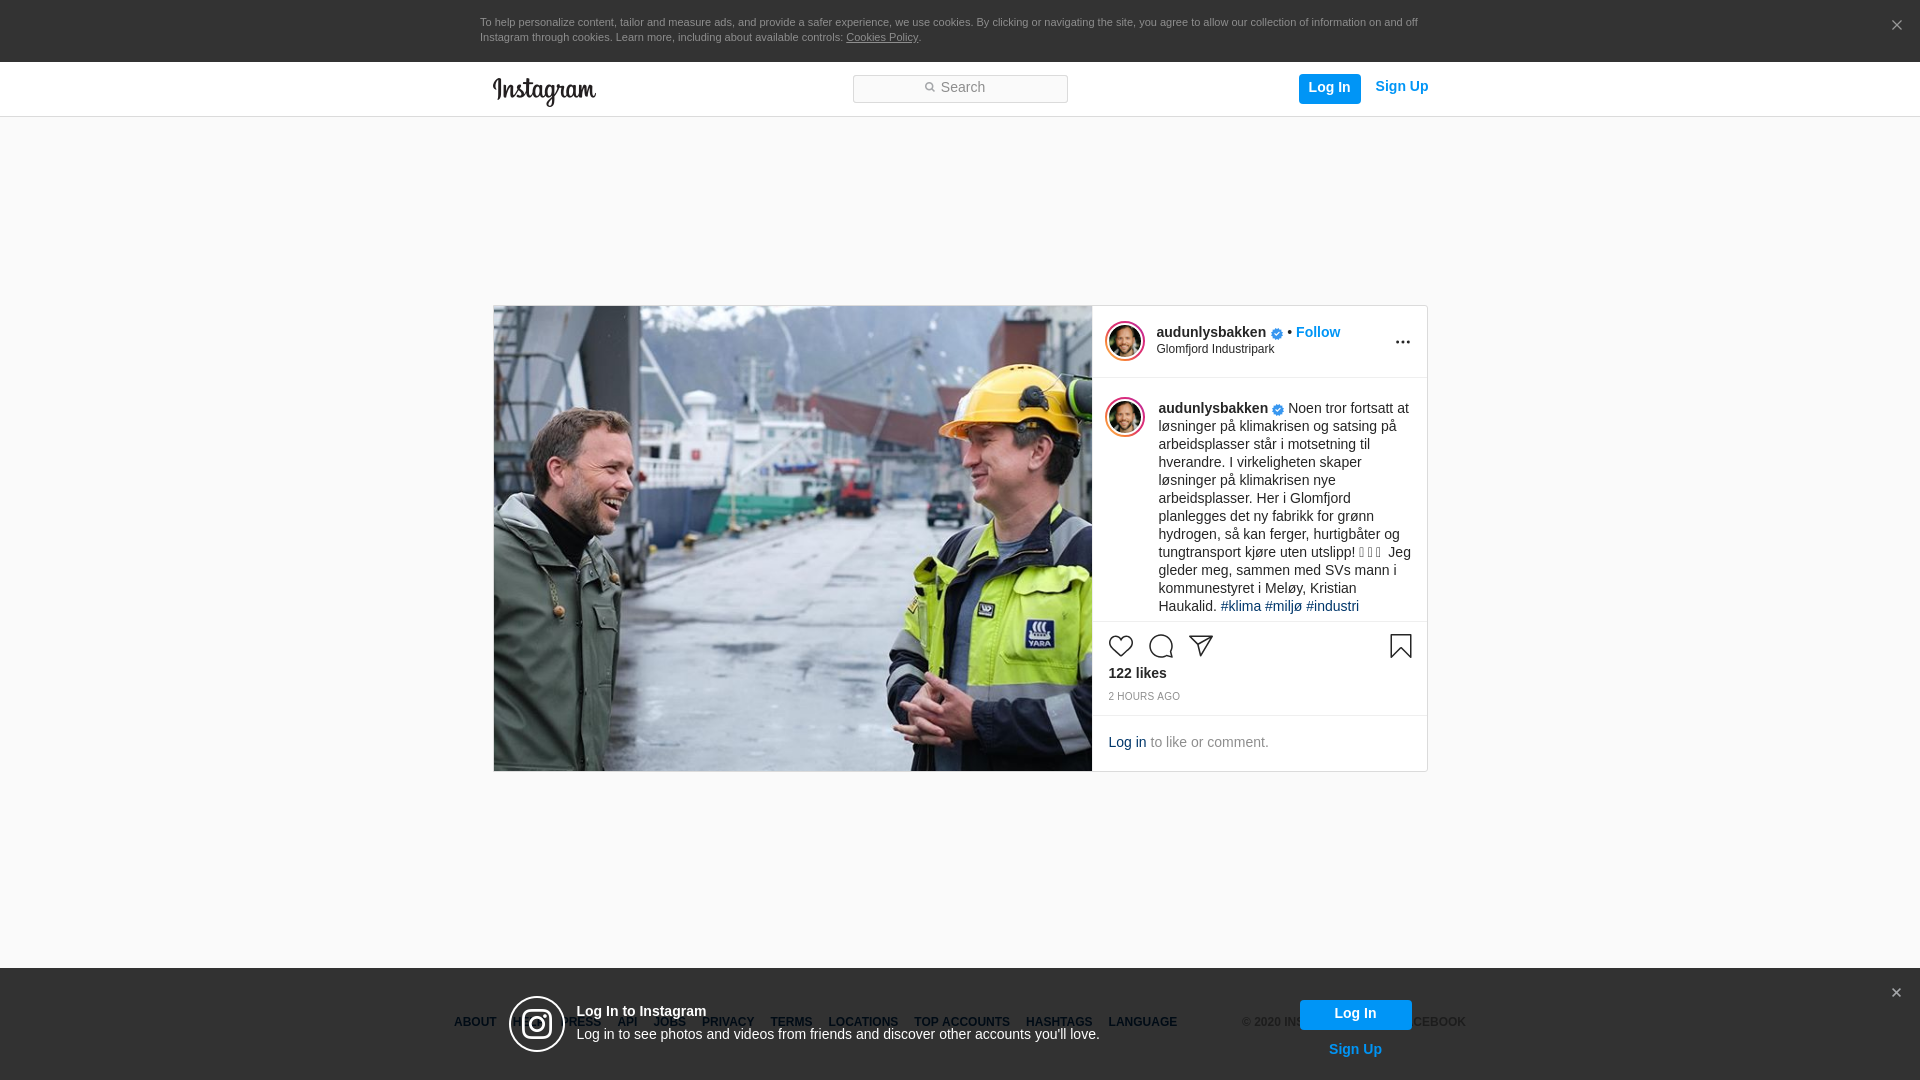Click the post photo of two men
Image resolution: width=1920 pixels, height=1080 pixels.
(792, 538)
